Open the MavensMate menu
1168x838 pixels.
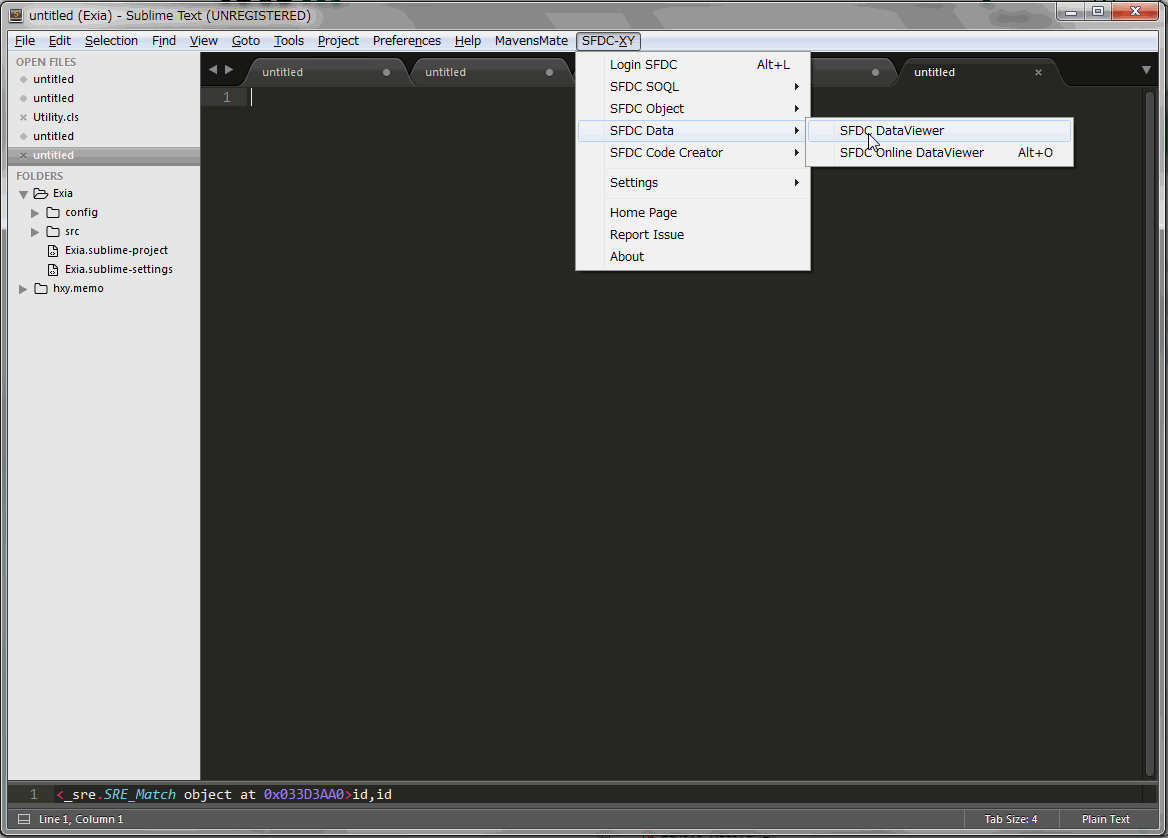click(x=531, y=41)
